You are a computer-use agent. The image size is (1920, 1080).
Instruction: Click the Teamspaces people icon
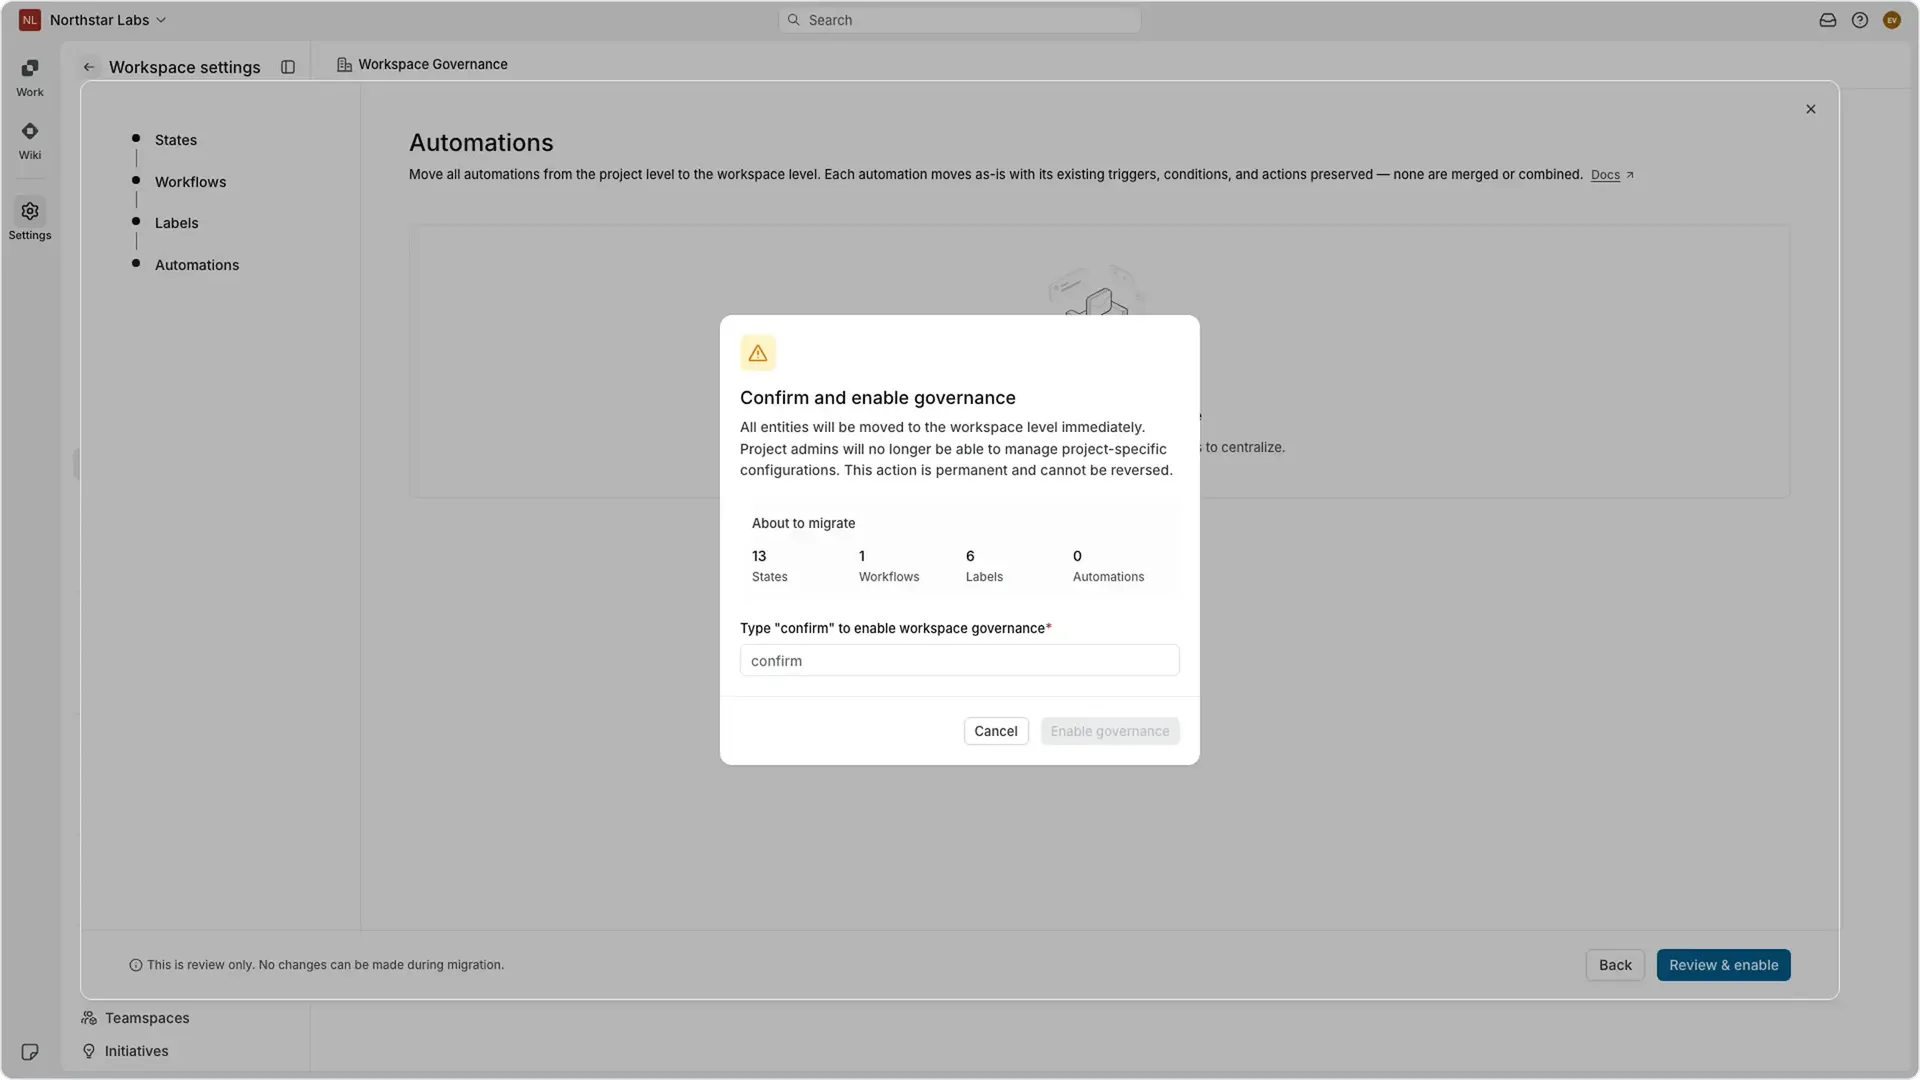tap(89, 1018)
